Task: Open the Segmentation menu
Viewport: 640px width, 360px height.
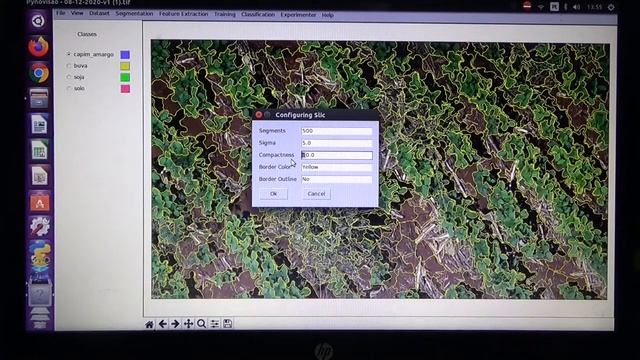Action: click(x=134, y=13)
